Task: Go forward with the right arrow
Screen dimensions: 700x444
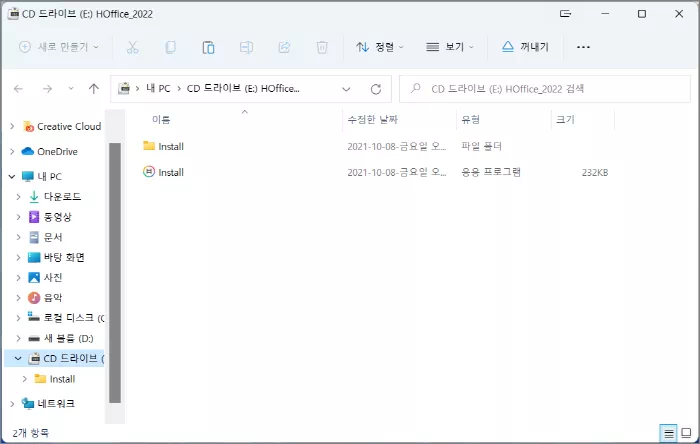Action: coord(47,89)
